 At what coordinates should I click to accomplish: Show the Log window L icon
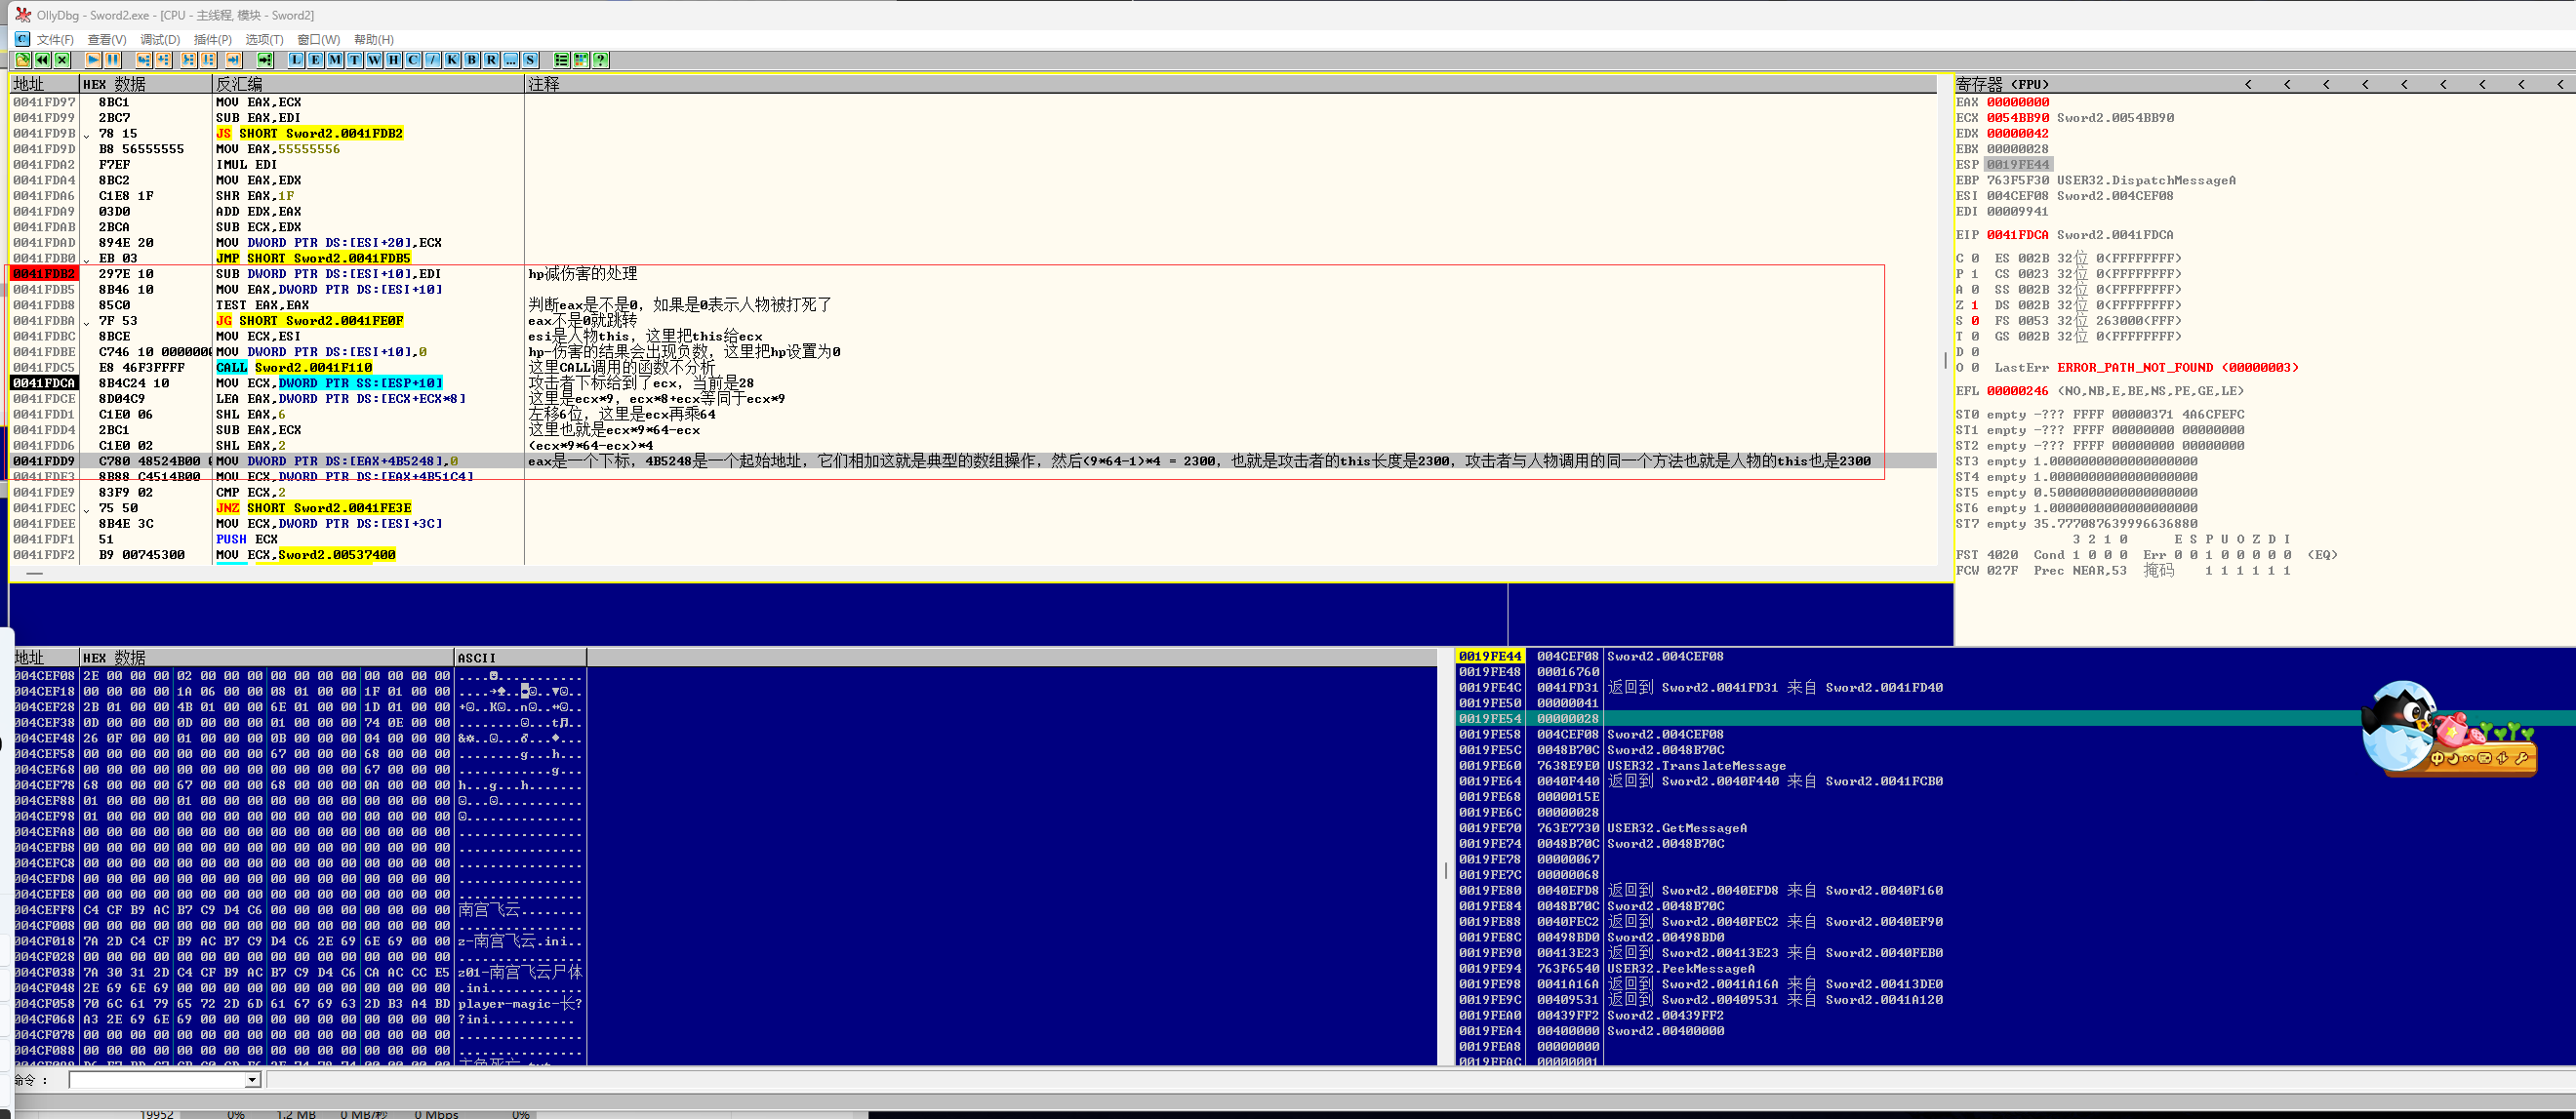click(x=296, y=60)
